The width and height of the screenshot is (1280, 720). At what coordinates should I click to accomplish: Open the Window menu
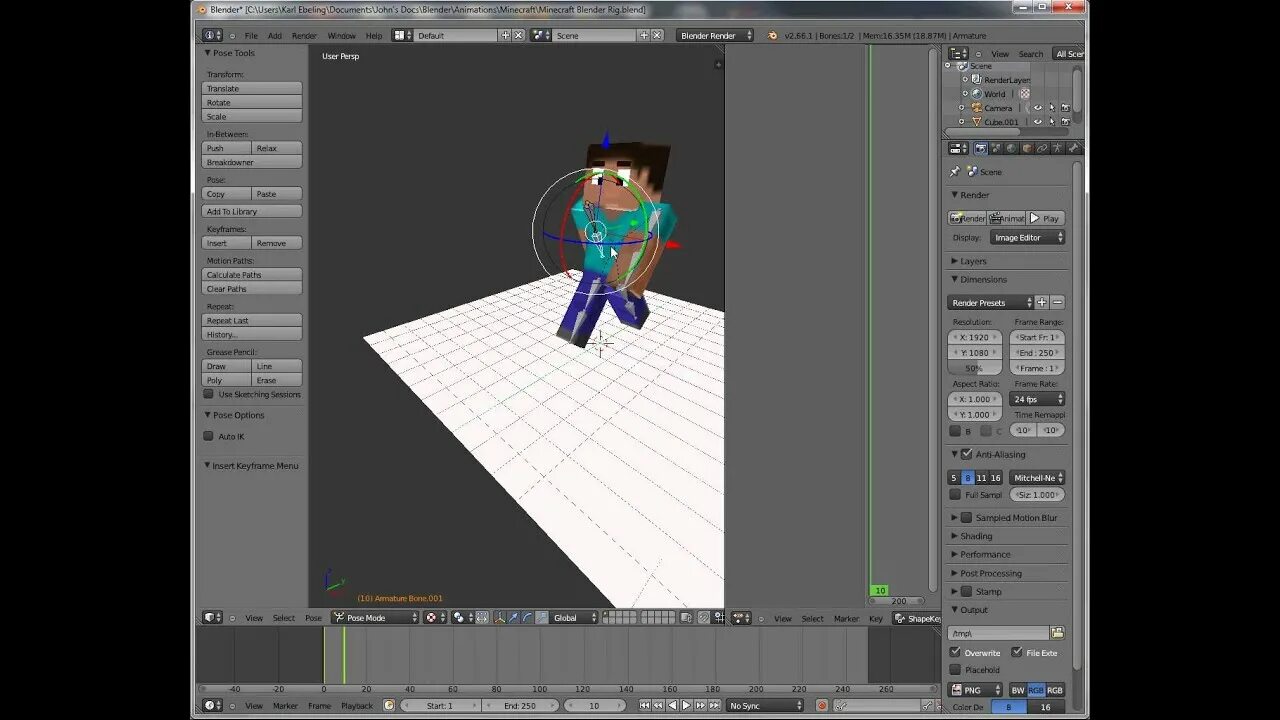342,36
